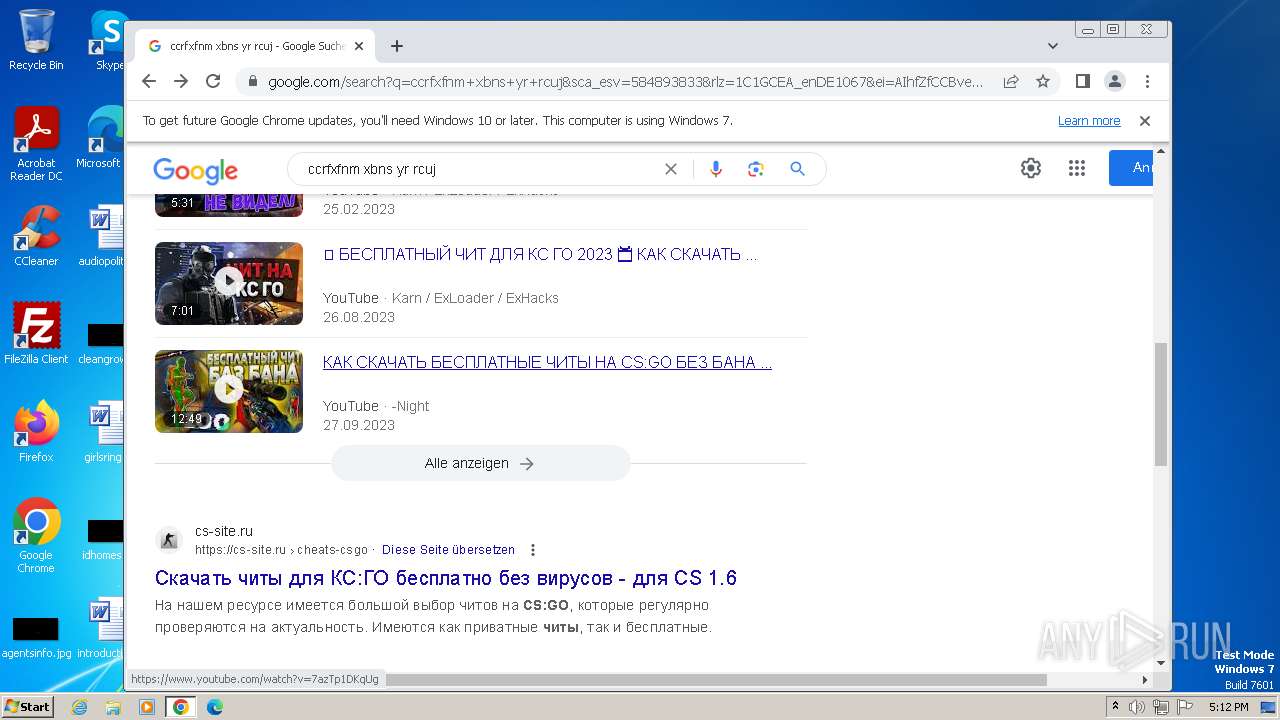
Task: Bookmark this page with star icon
Action: click(x=1043, y=81)
